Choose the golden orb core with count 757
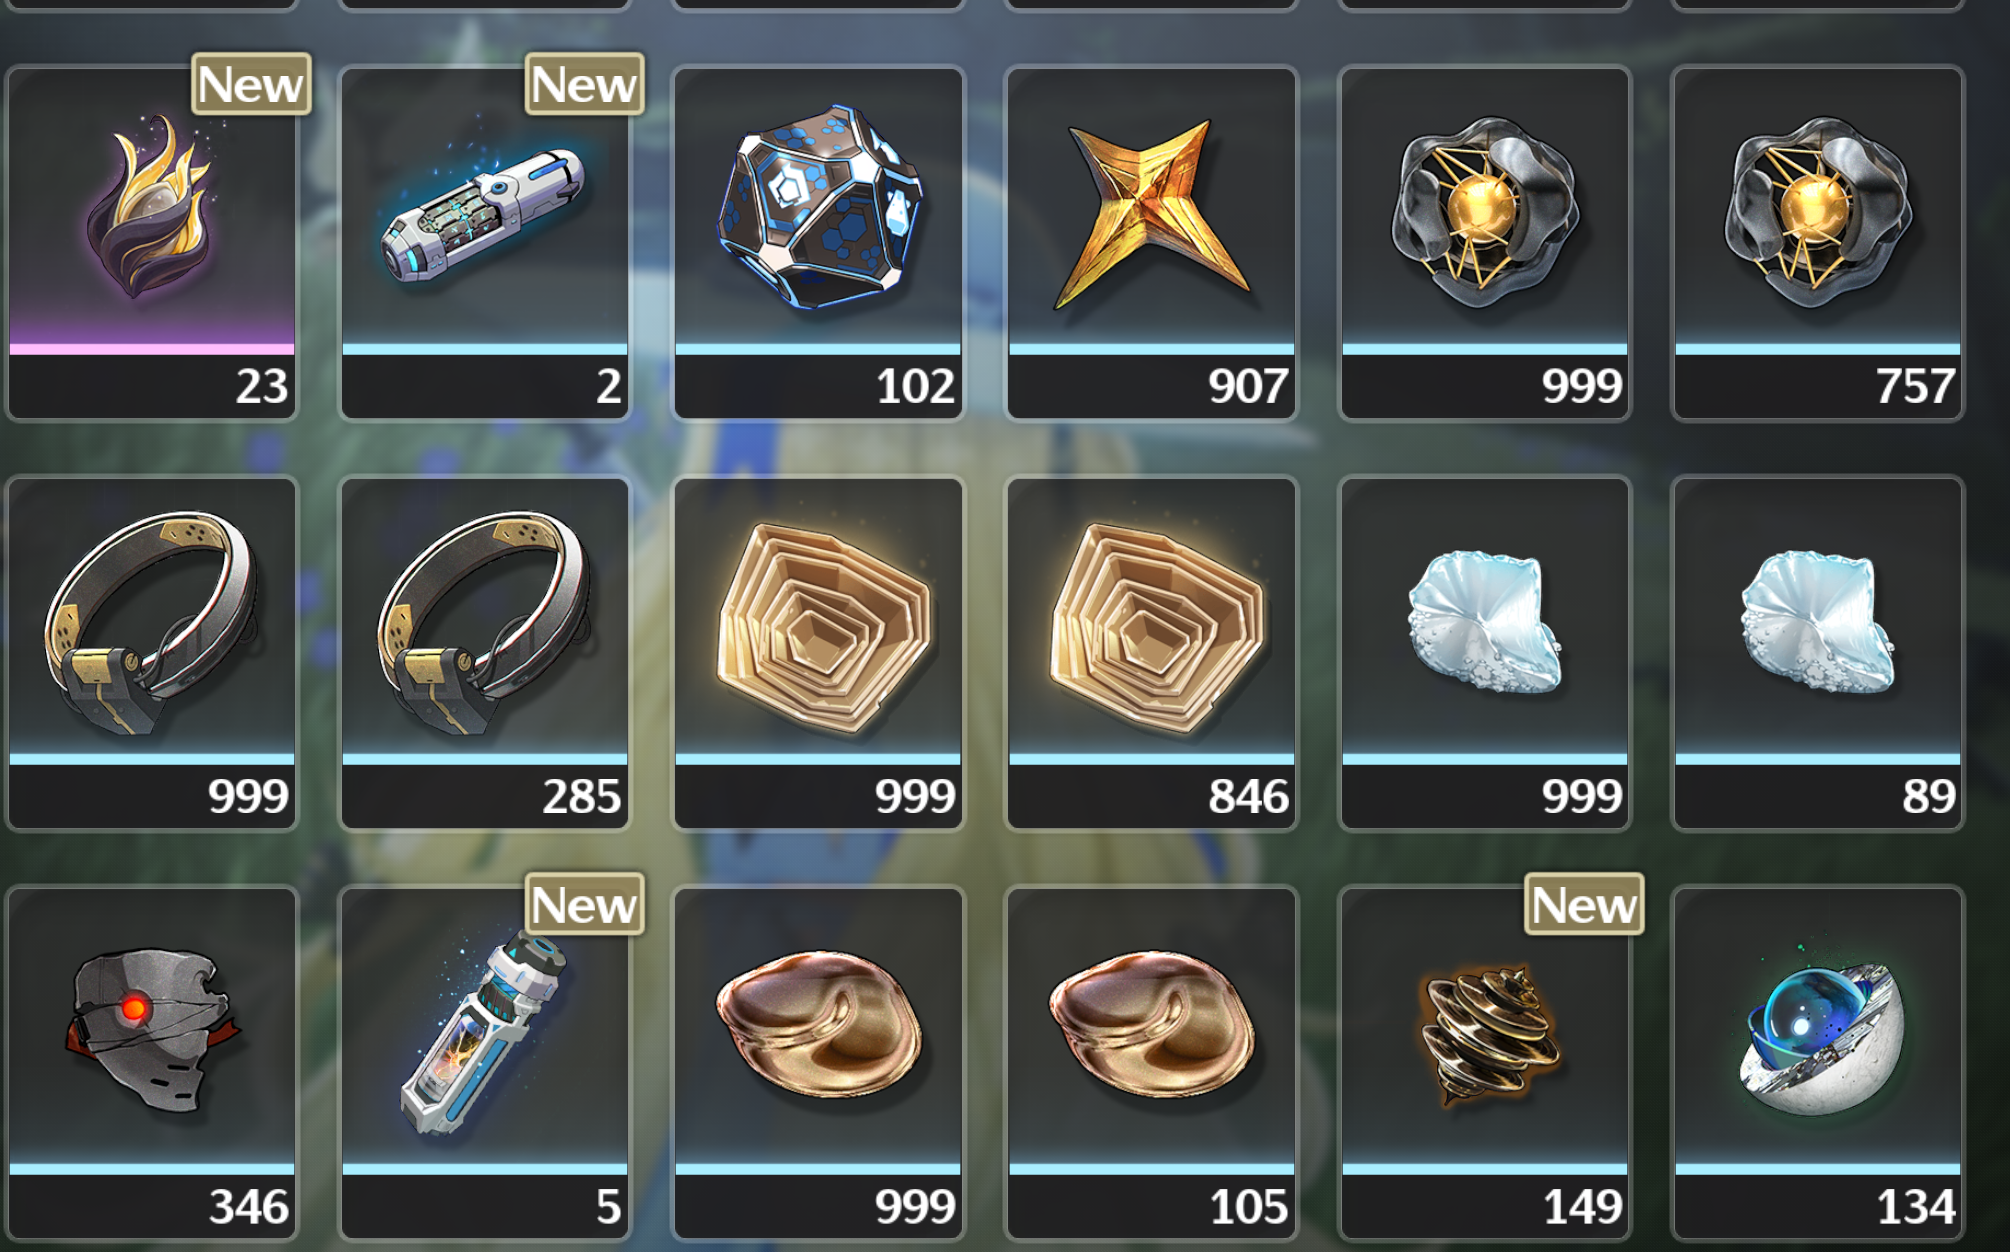The width and height of the screenshot is (2010, 1252). pos(1818,243)
